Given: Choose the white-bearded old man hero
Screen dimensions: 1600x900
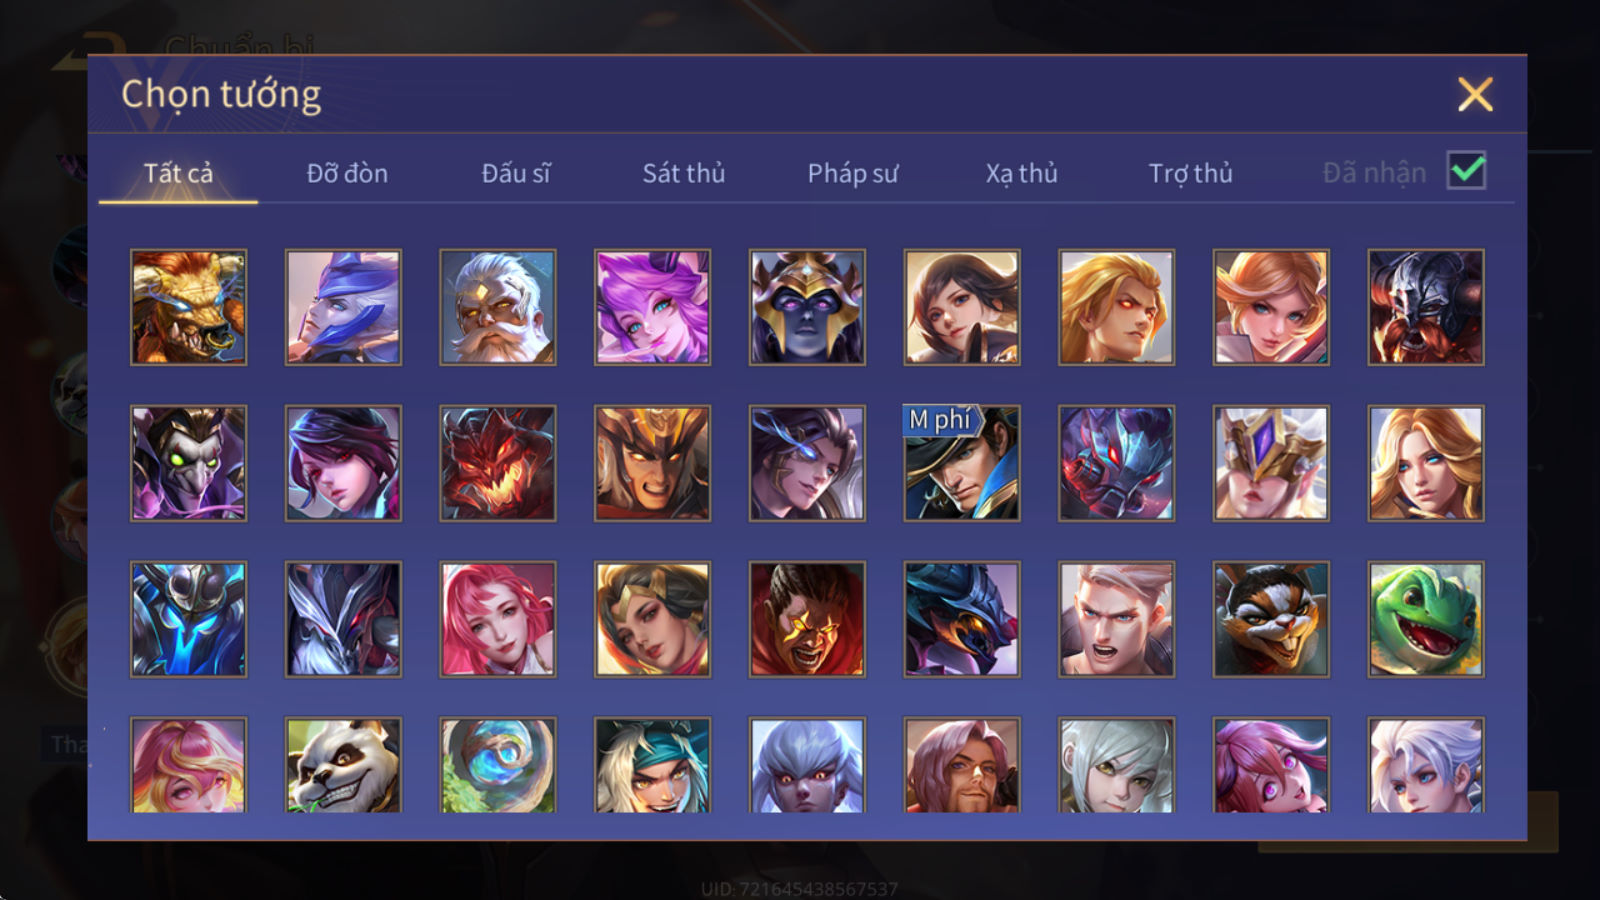Looking at the screenshot, I should coord(498,307).
